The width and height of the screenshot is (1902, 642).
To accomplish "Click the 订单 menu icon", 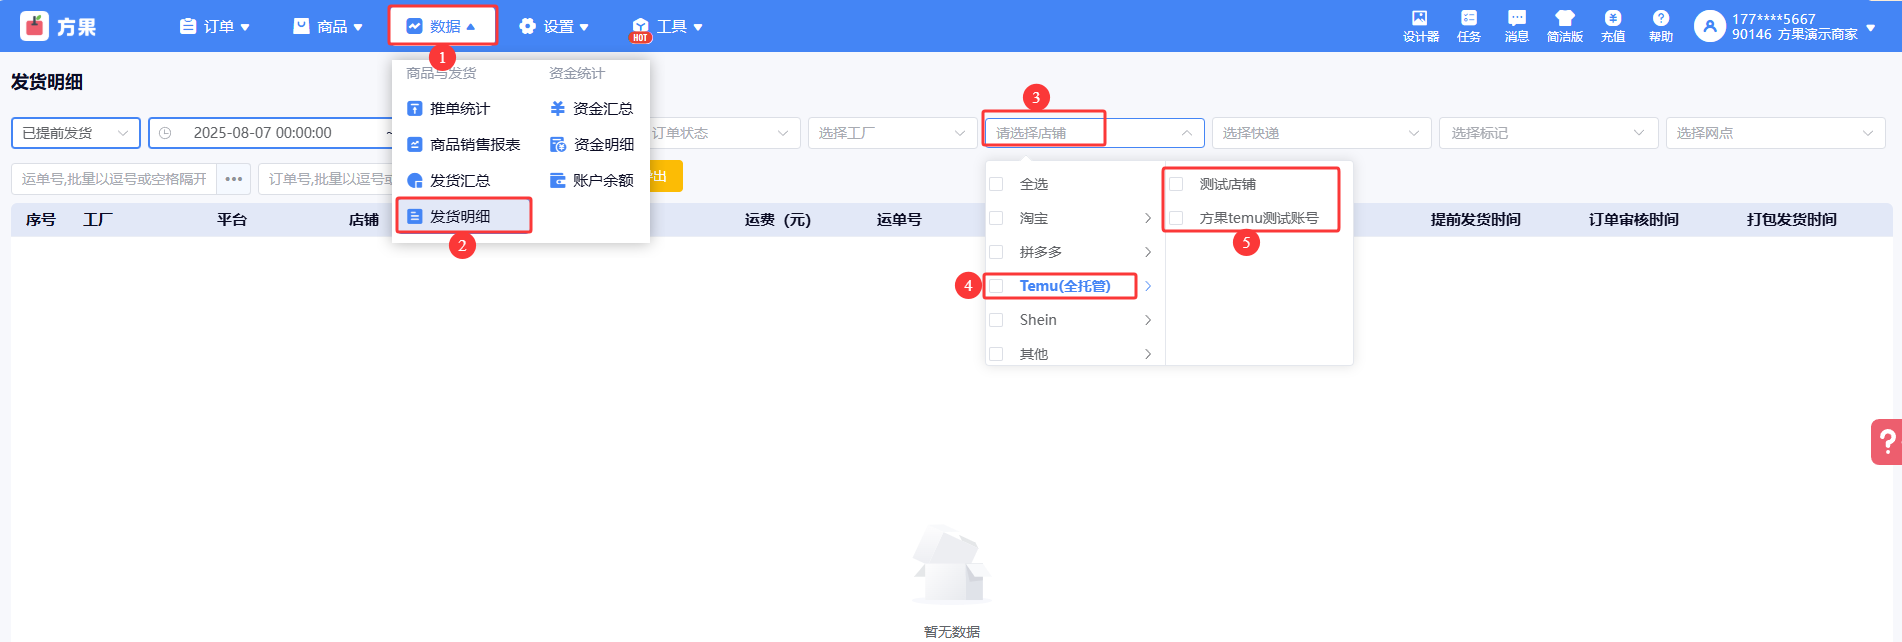I will point(188,27).
